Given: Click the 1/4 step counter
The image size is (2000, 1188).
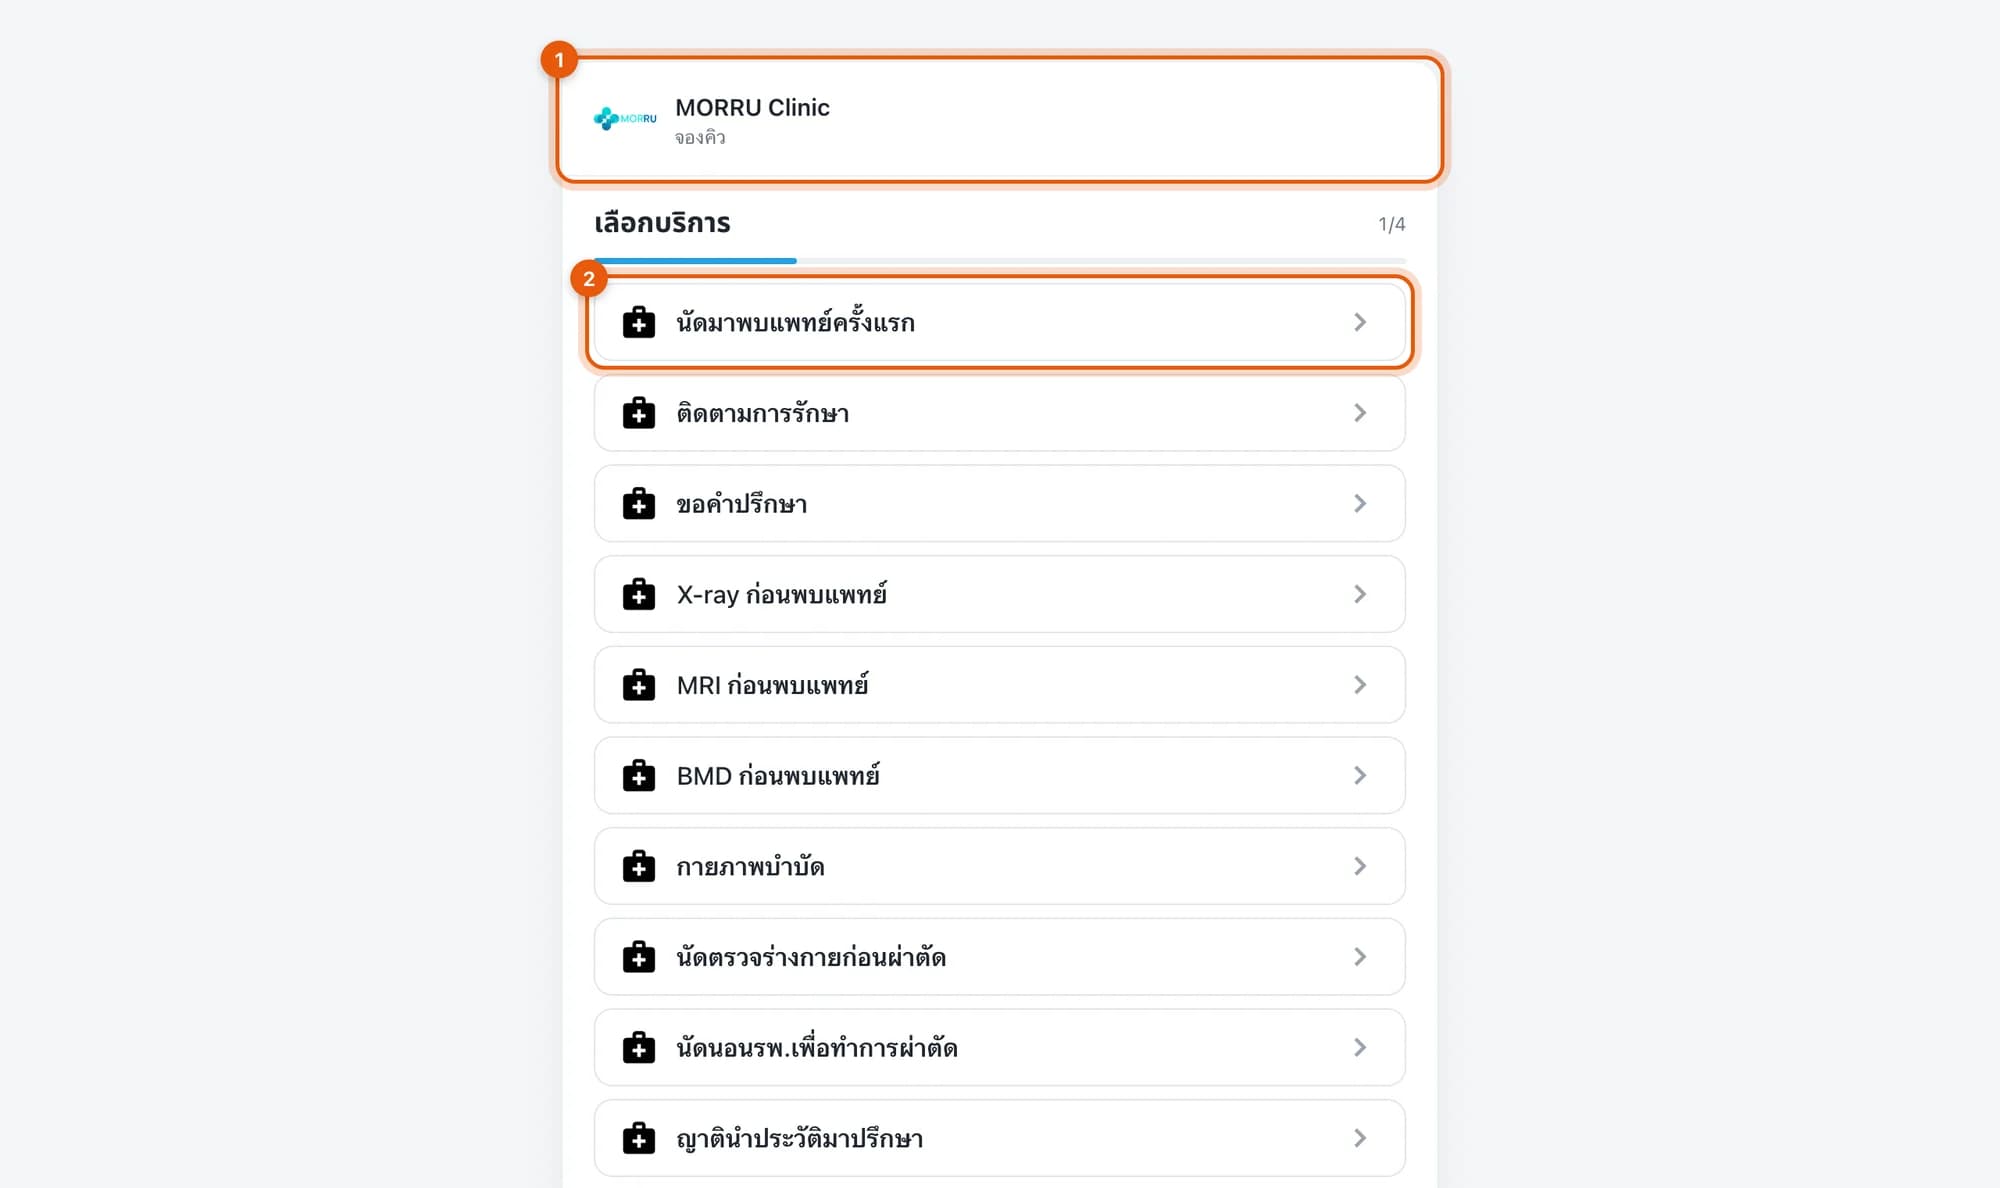Looking at the screenshot, I should [x=1392, y=224].
